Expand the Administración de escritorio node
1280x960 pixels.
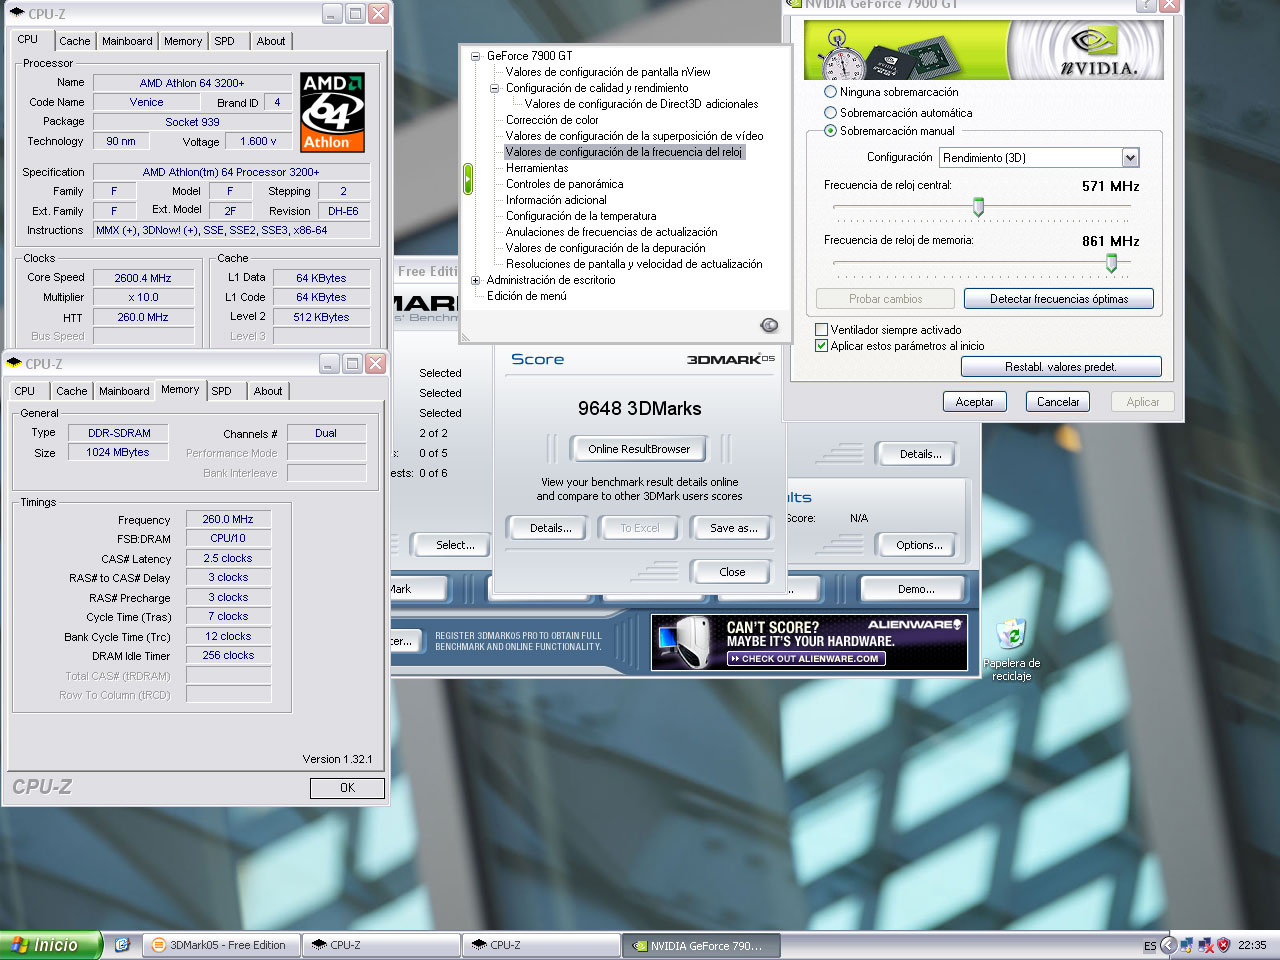click(x=476, y=280)
